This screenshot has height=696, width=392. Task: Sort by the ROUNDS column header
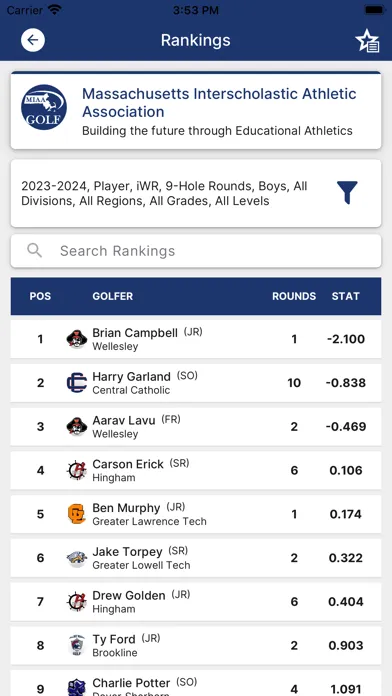(294, 296)
